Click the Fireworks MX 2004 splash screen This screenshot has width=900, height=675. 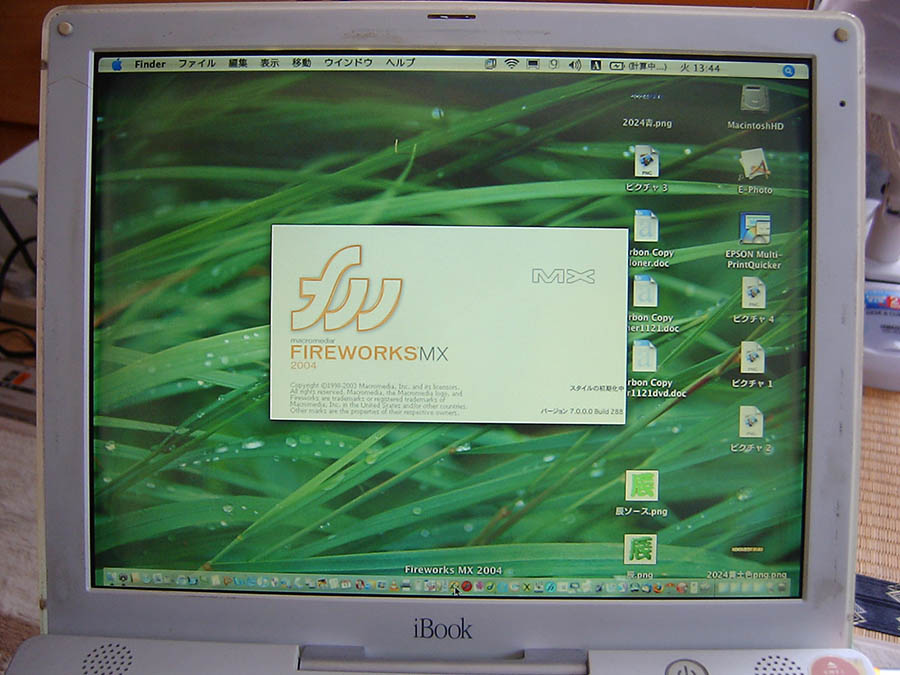[x=448, y=324]
